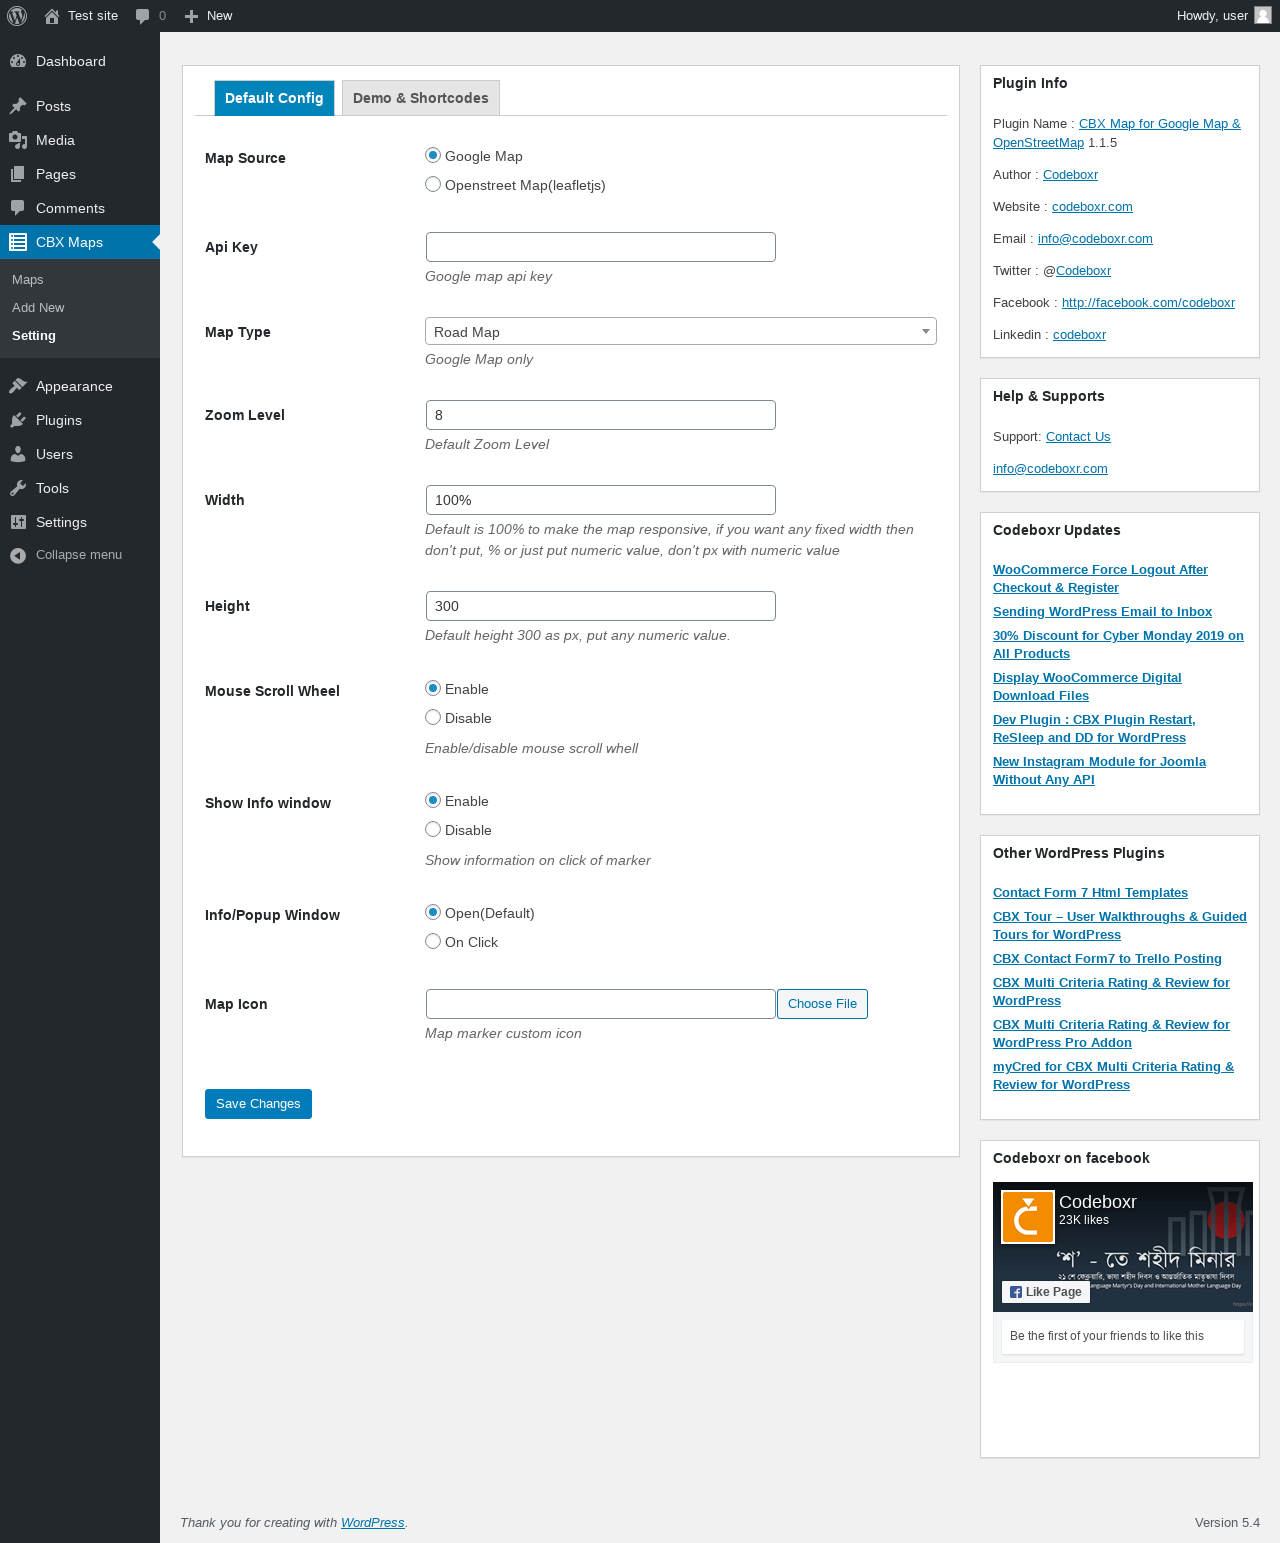
Task: Click Save Changes button
Action: click(x=258, y=1104)
